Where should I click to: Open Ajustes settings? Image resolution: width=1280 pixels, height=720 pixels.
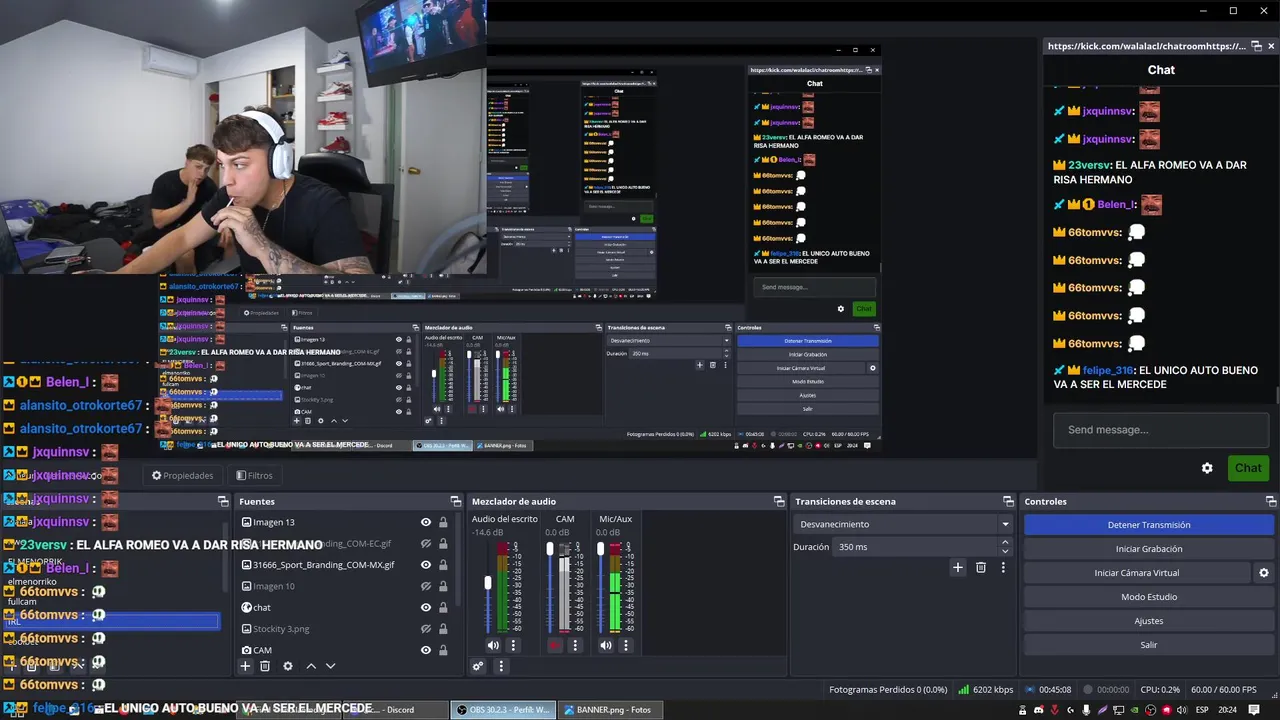coord(1149,621)
